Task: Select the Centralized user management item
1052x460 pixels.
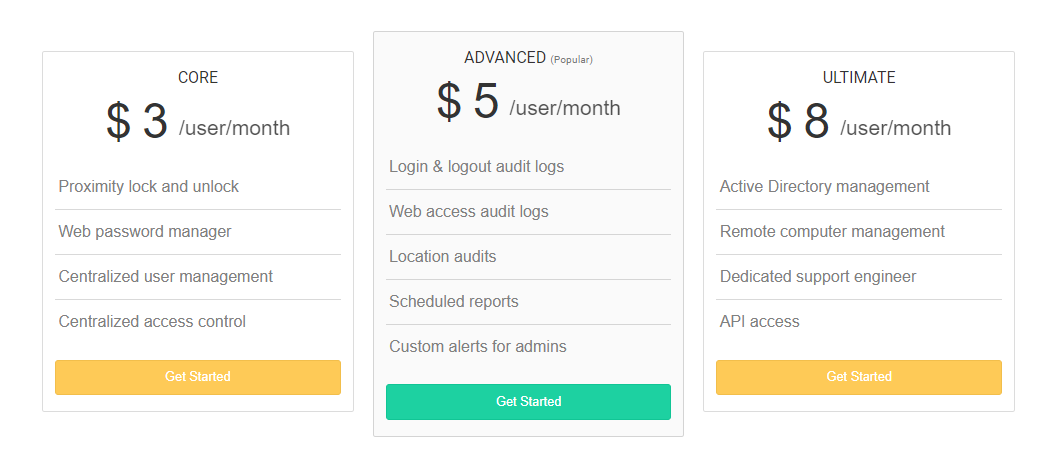Action: [x=166, y=276]
